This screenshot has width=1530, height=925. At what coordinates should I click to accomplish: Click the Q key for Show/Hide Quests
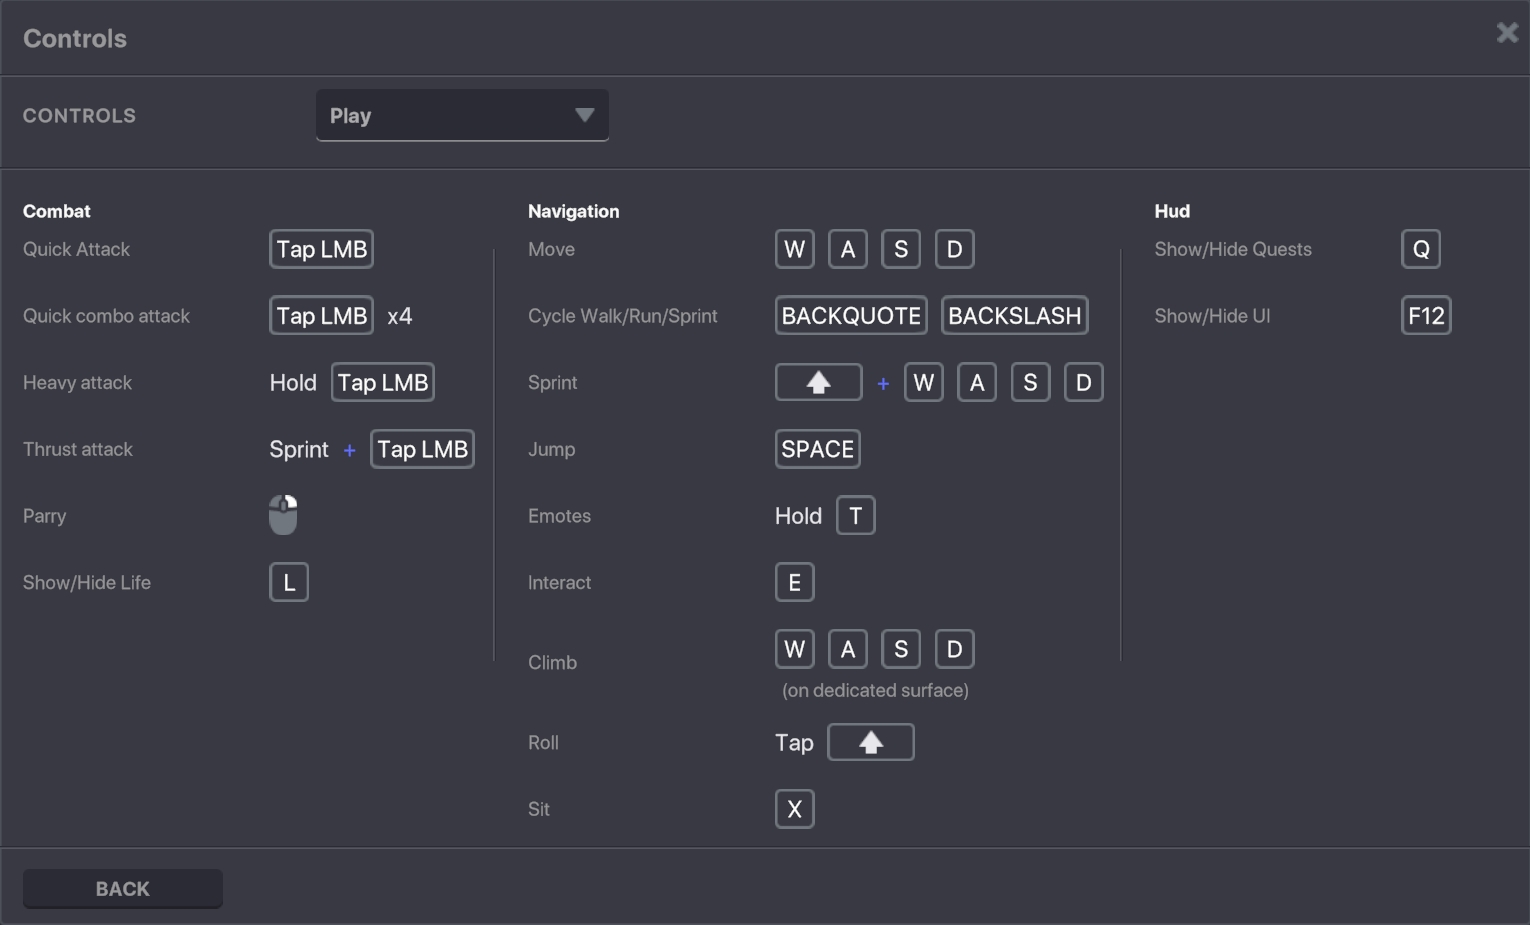point(1420,249)
